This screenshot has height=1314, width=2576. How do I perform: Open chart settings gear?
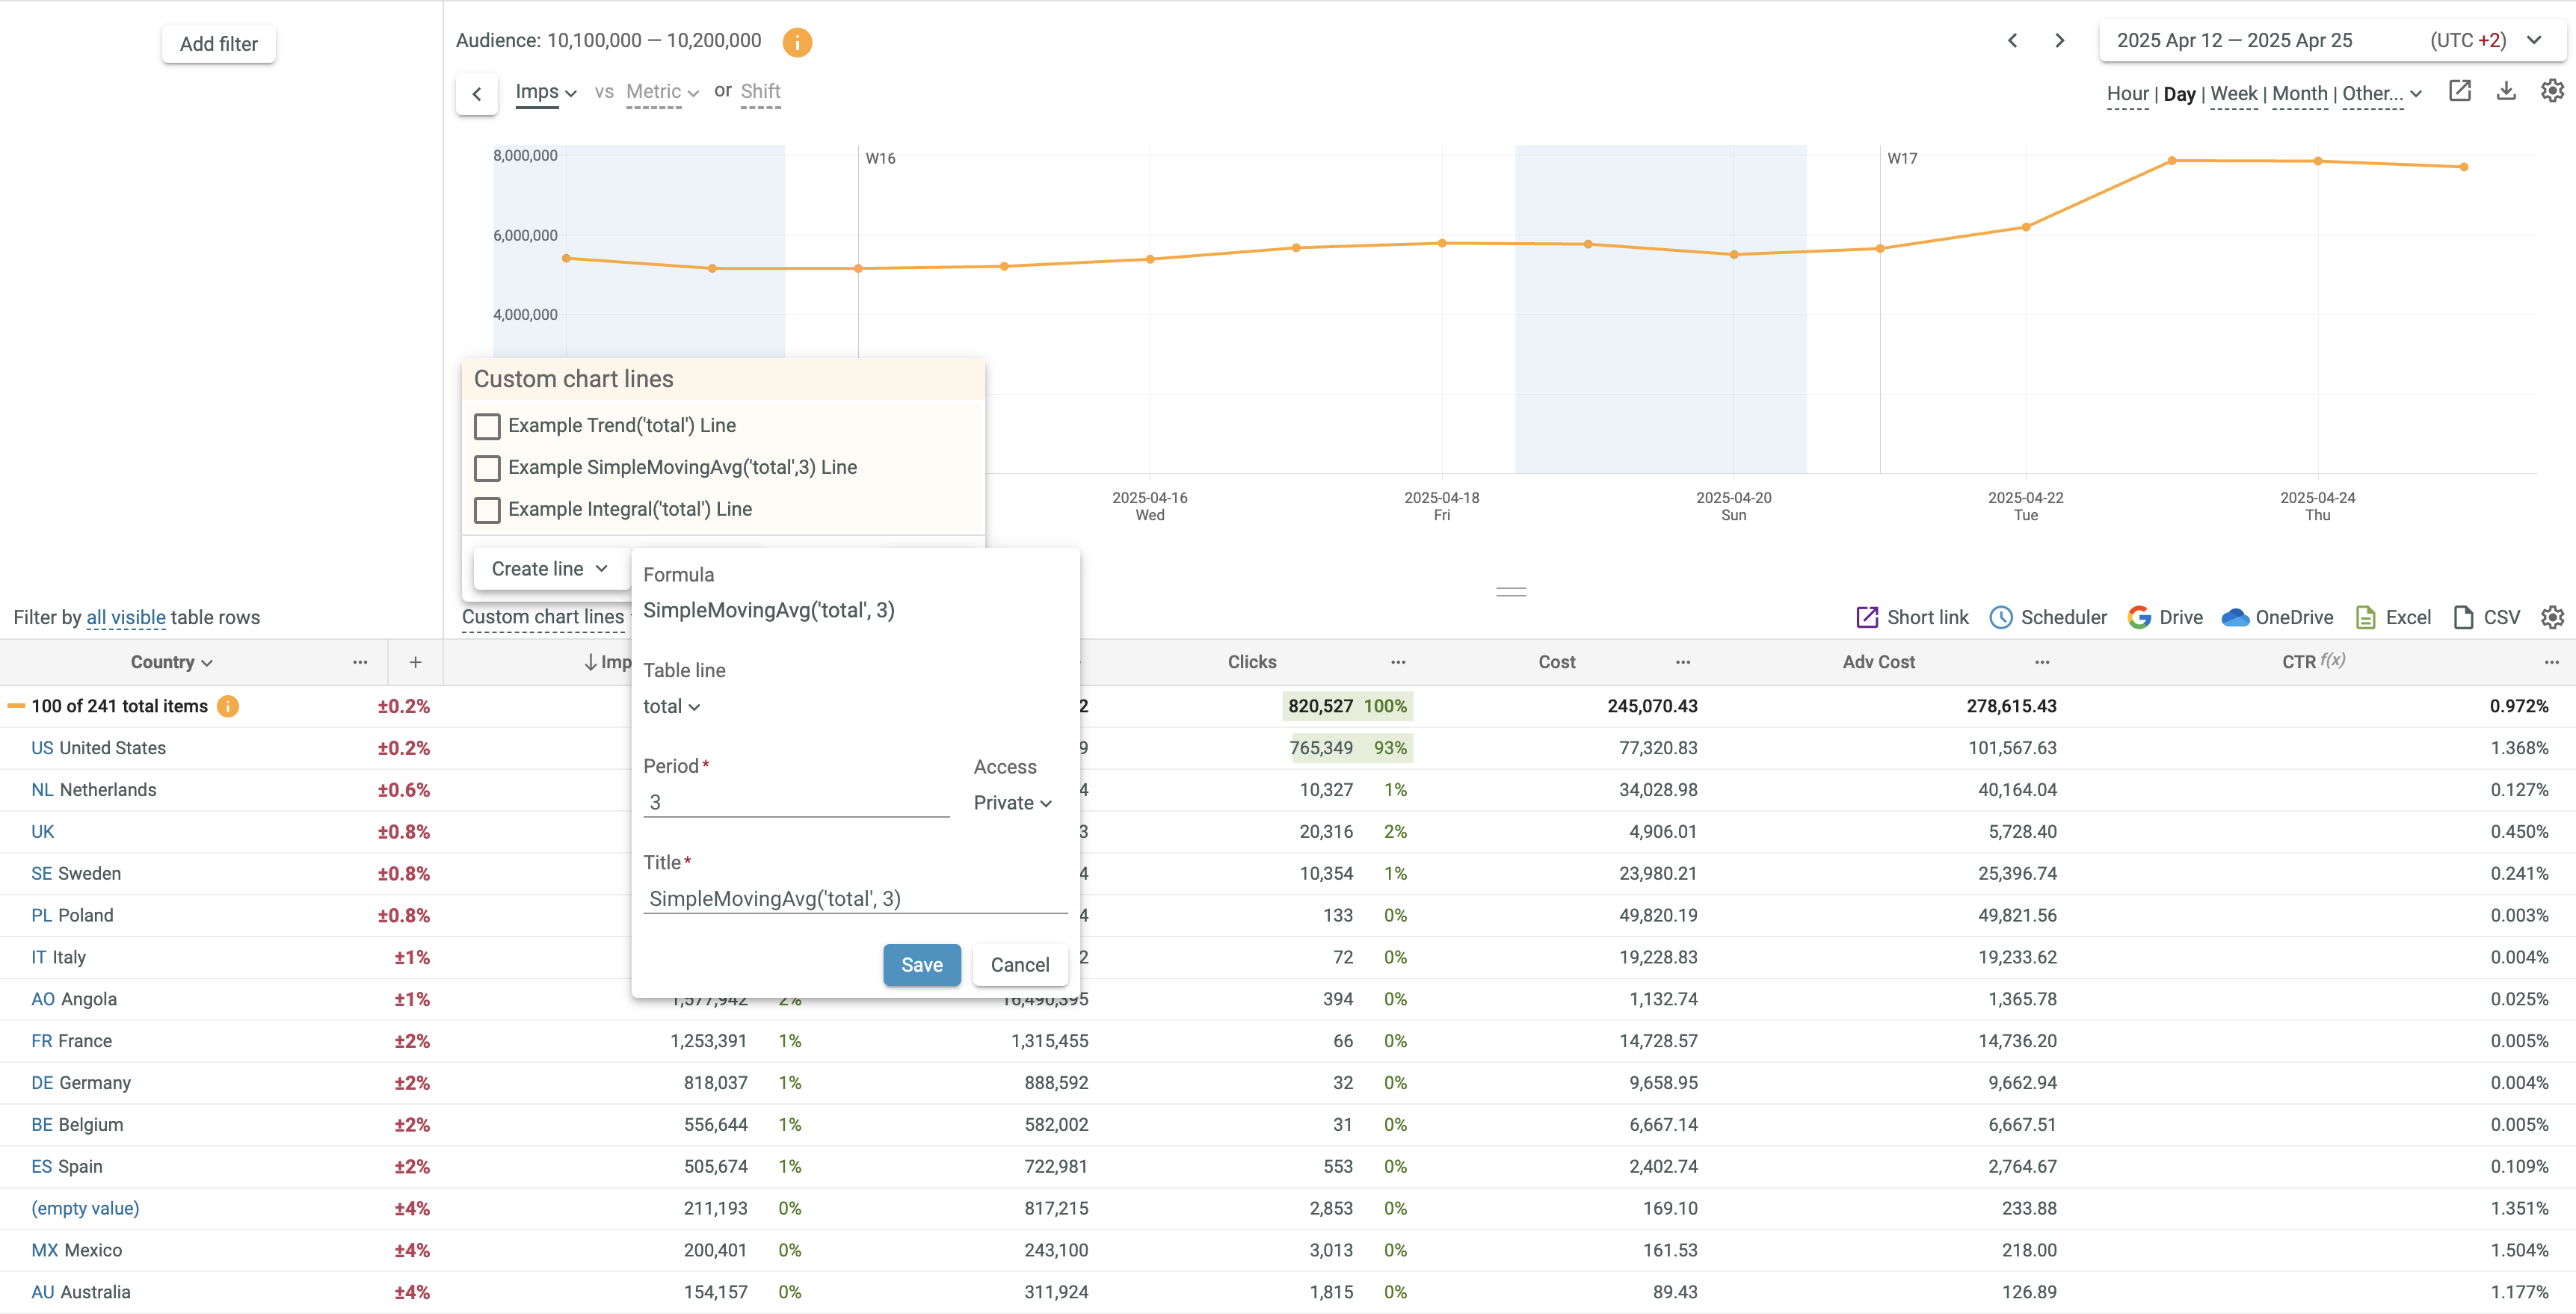pyautogui.click(x=2552, y=91)
